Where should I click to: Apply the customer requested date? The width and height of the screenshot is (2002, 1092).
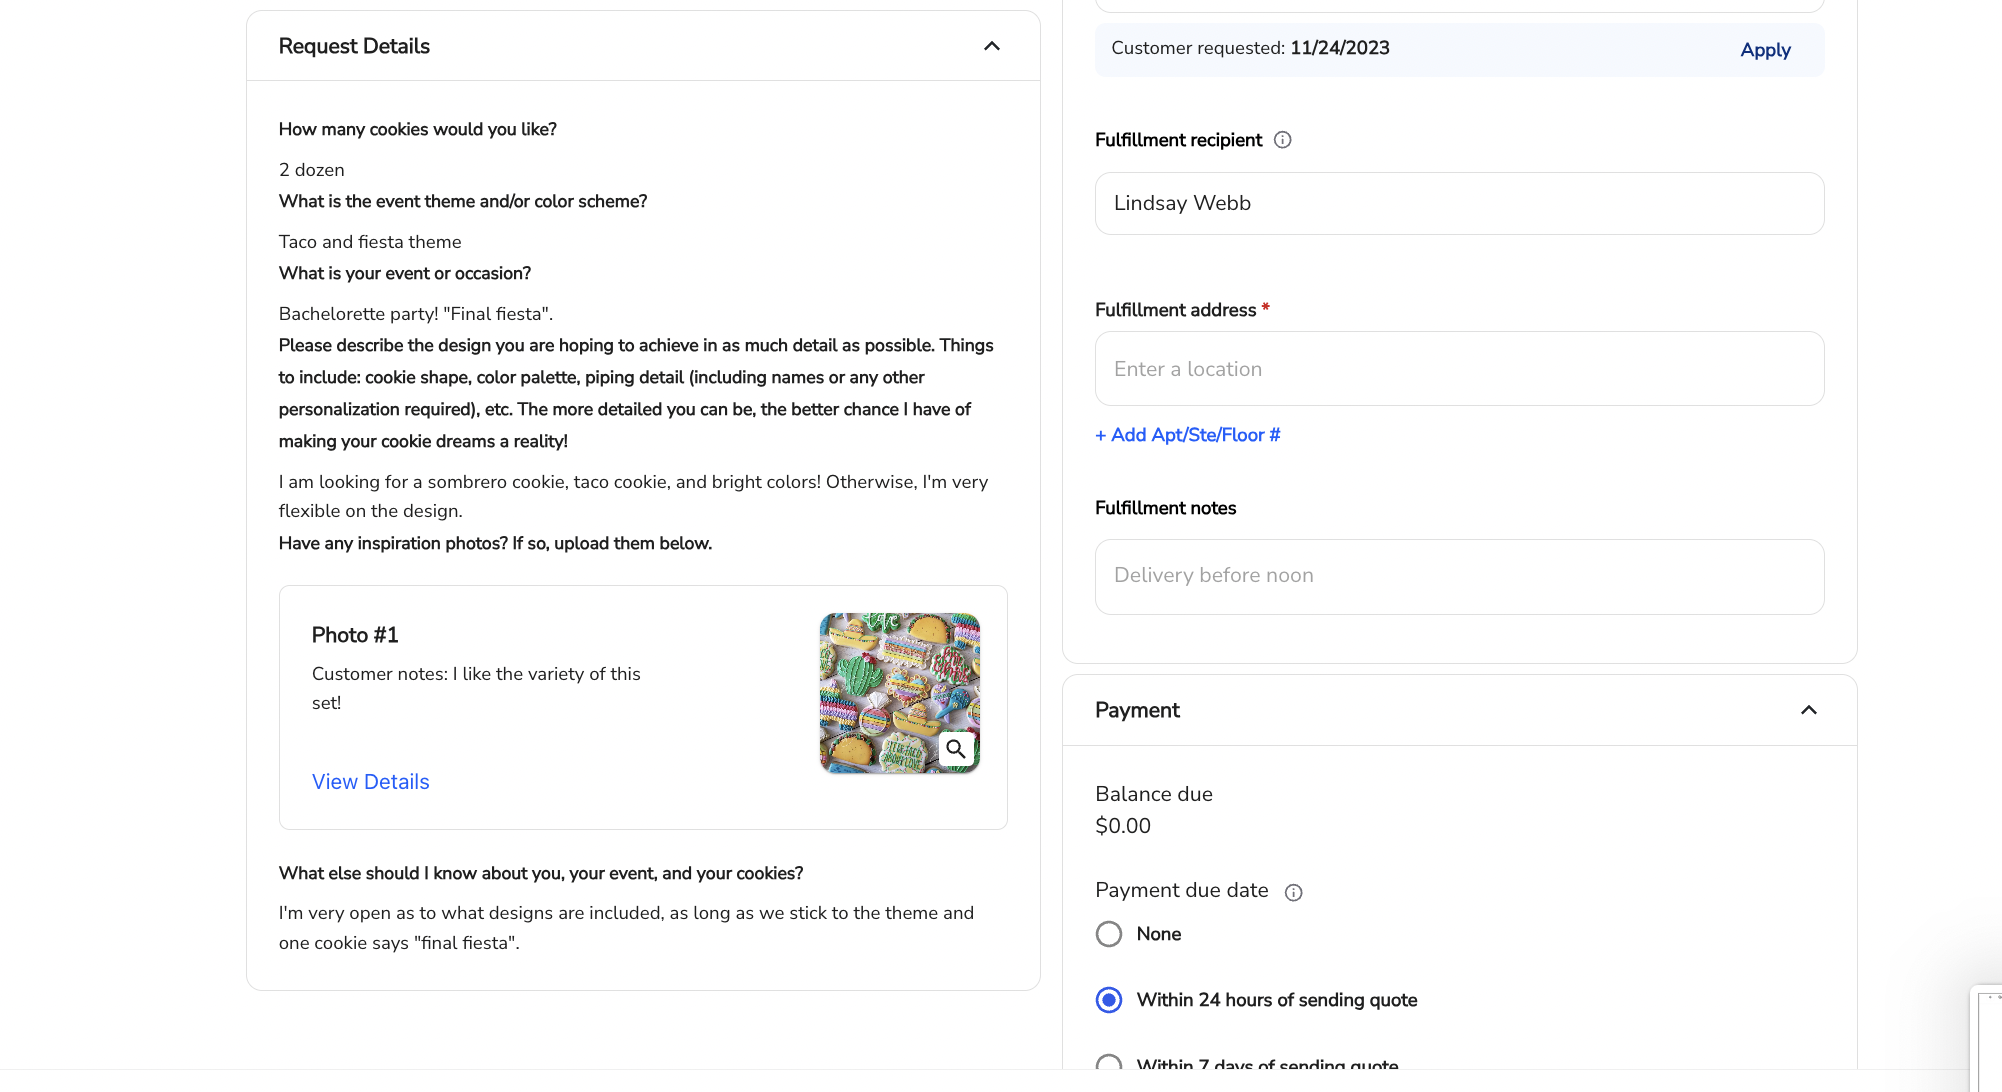[1765, 50]
